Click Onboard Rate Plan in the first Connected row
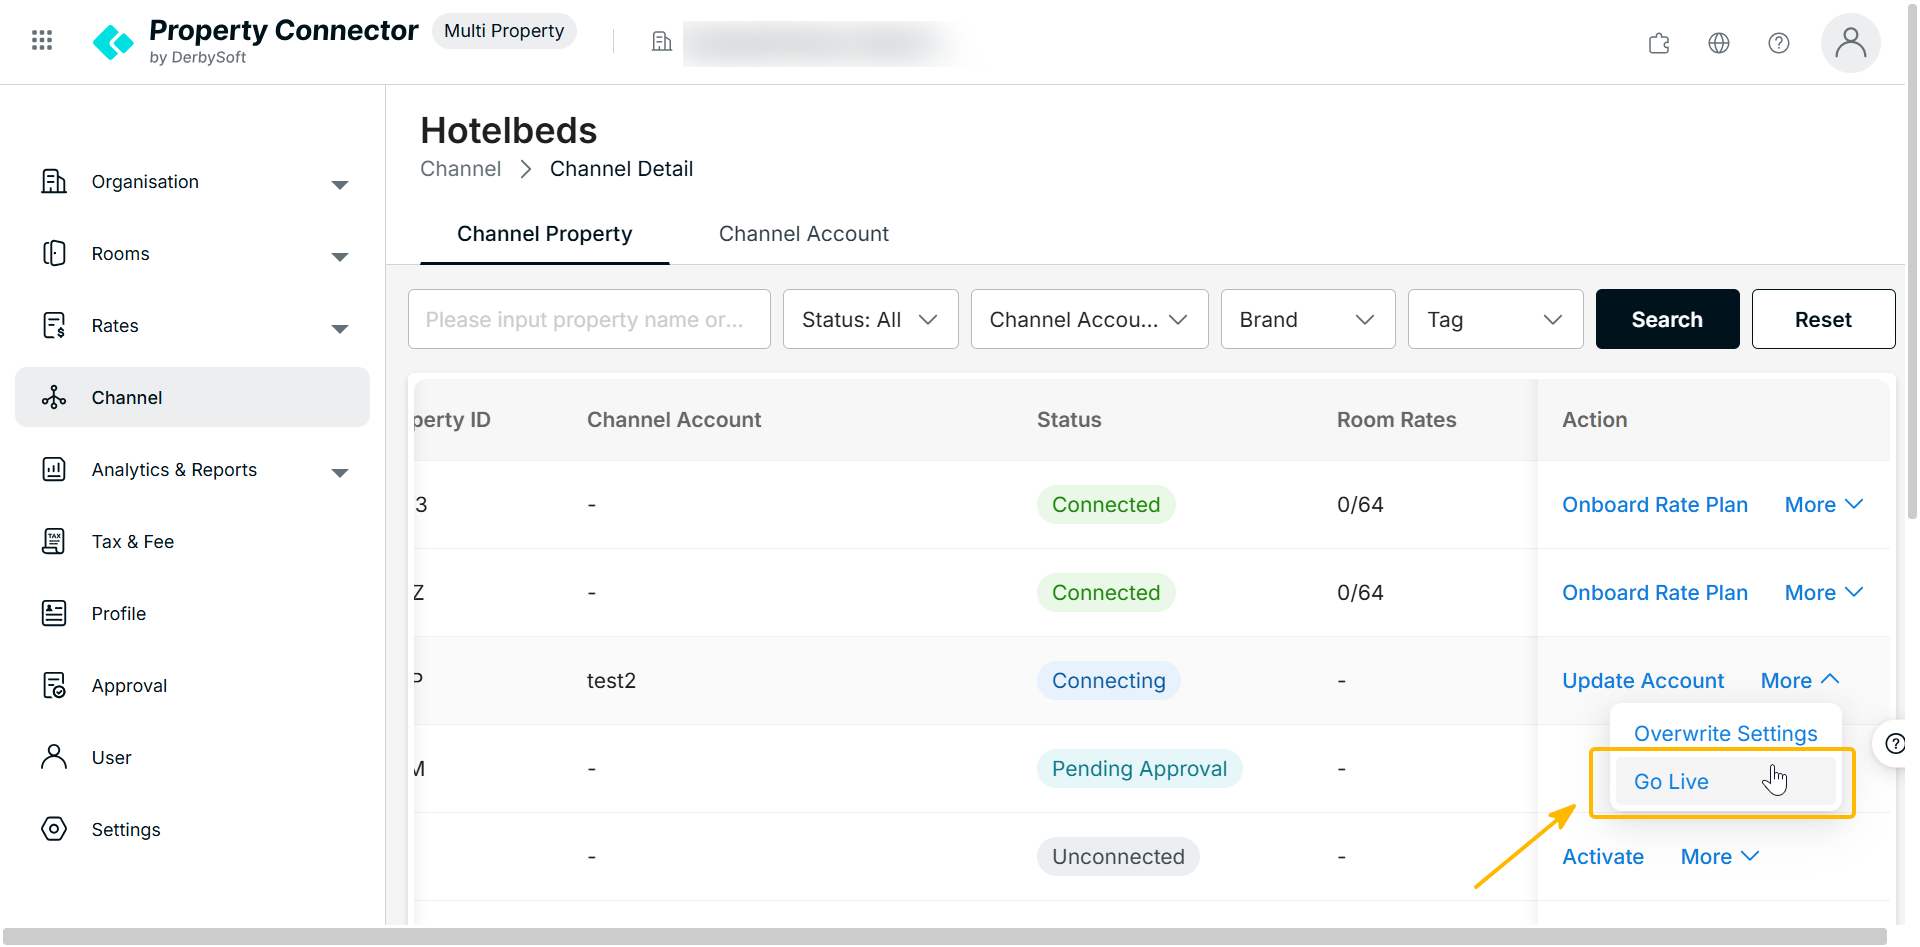This screenshot has height=947, width=1920. pyautogui.click(x=1655, y=504)
